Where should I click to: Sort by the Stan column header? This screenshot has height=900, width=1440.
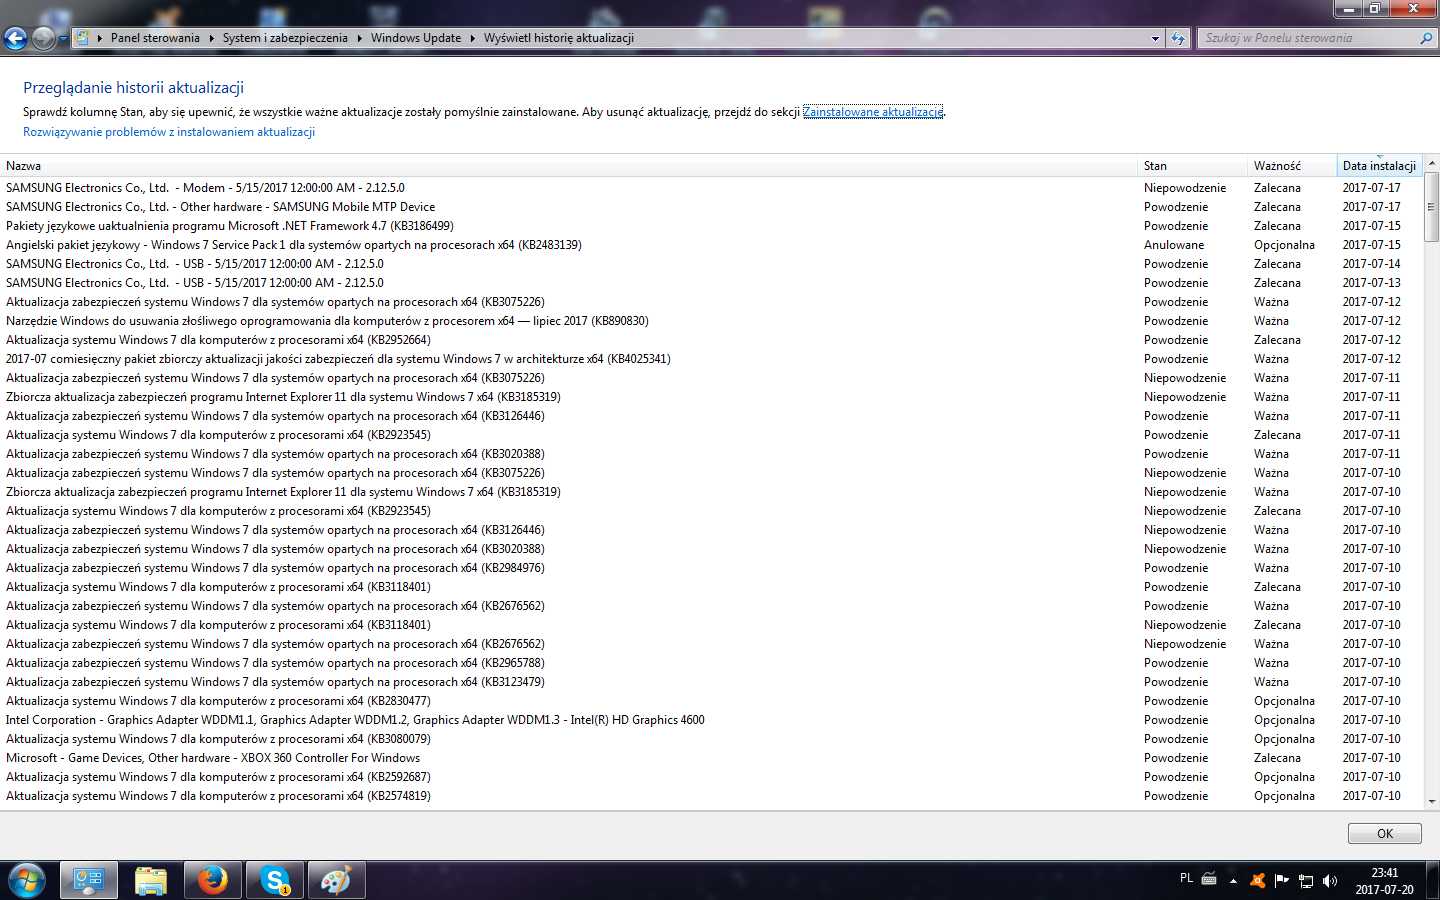[1194, 166]
